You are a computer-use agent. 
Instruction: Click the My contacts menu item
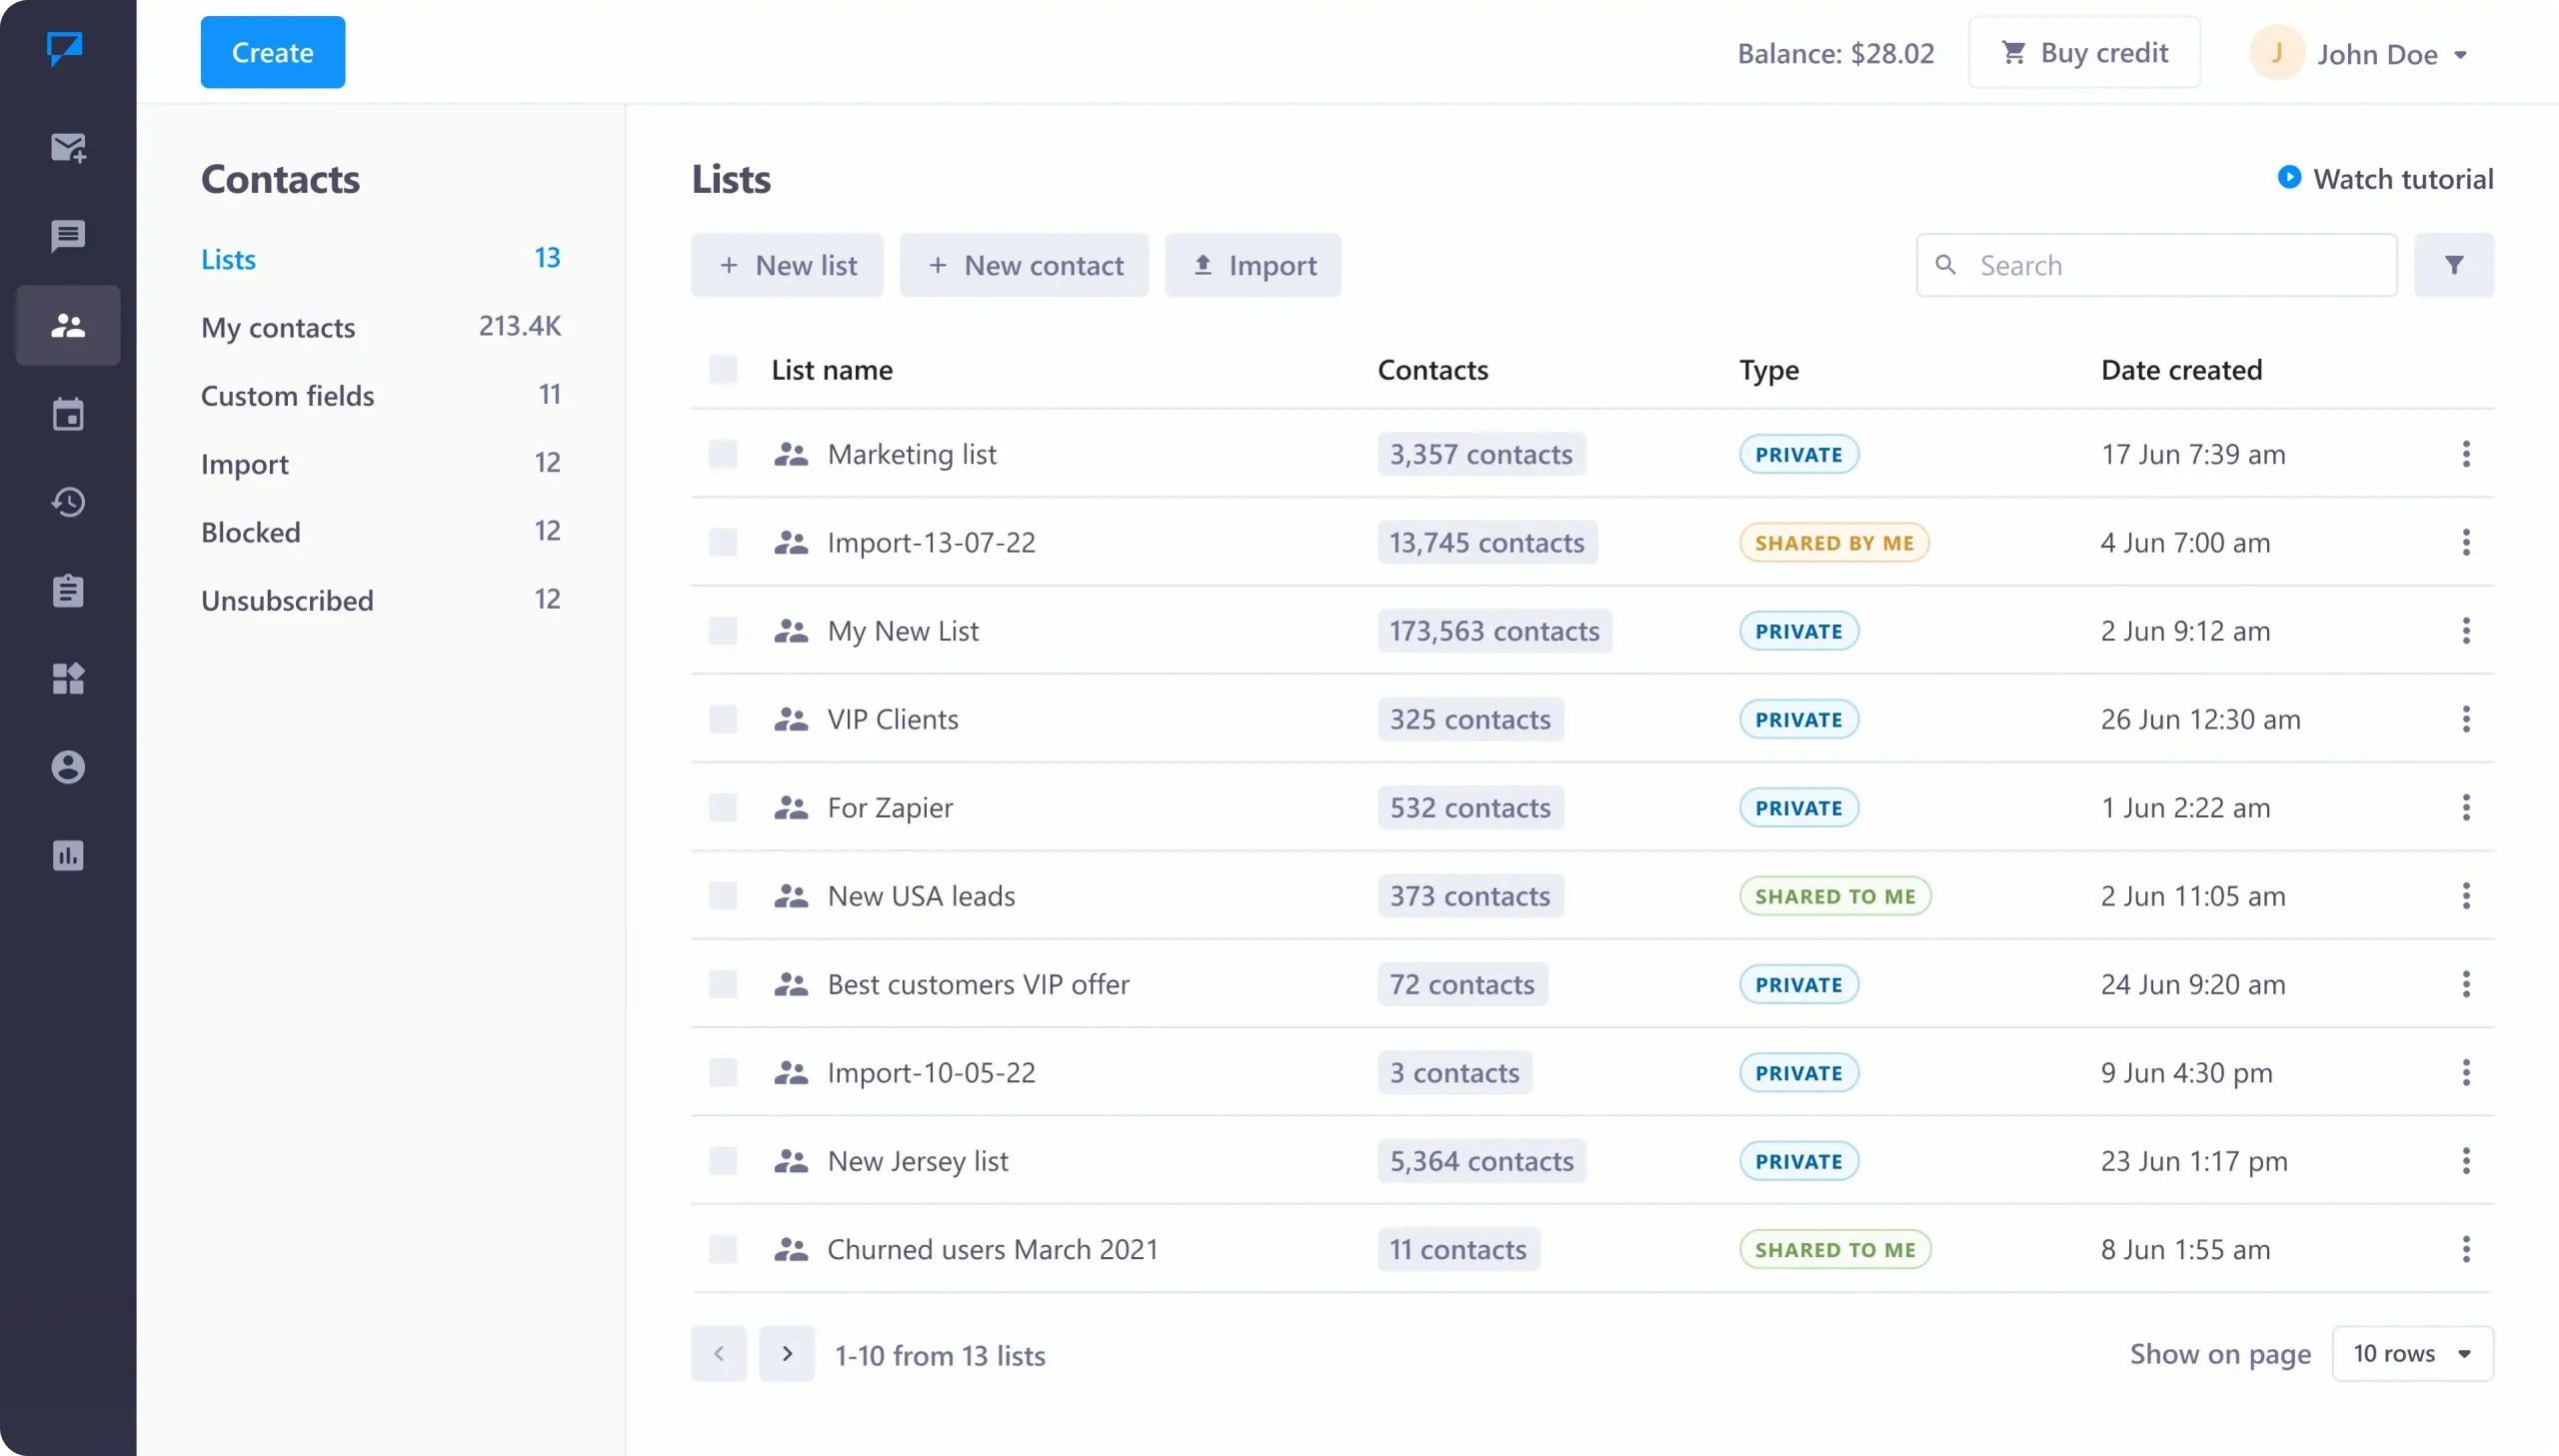(x=278, y=325)
